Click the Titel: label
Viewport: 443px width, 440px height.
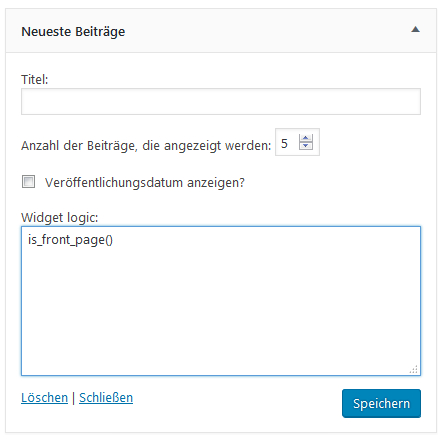[x=35, y=80]
